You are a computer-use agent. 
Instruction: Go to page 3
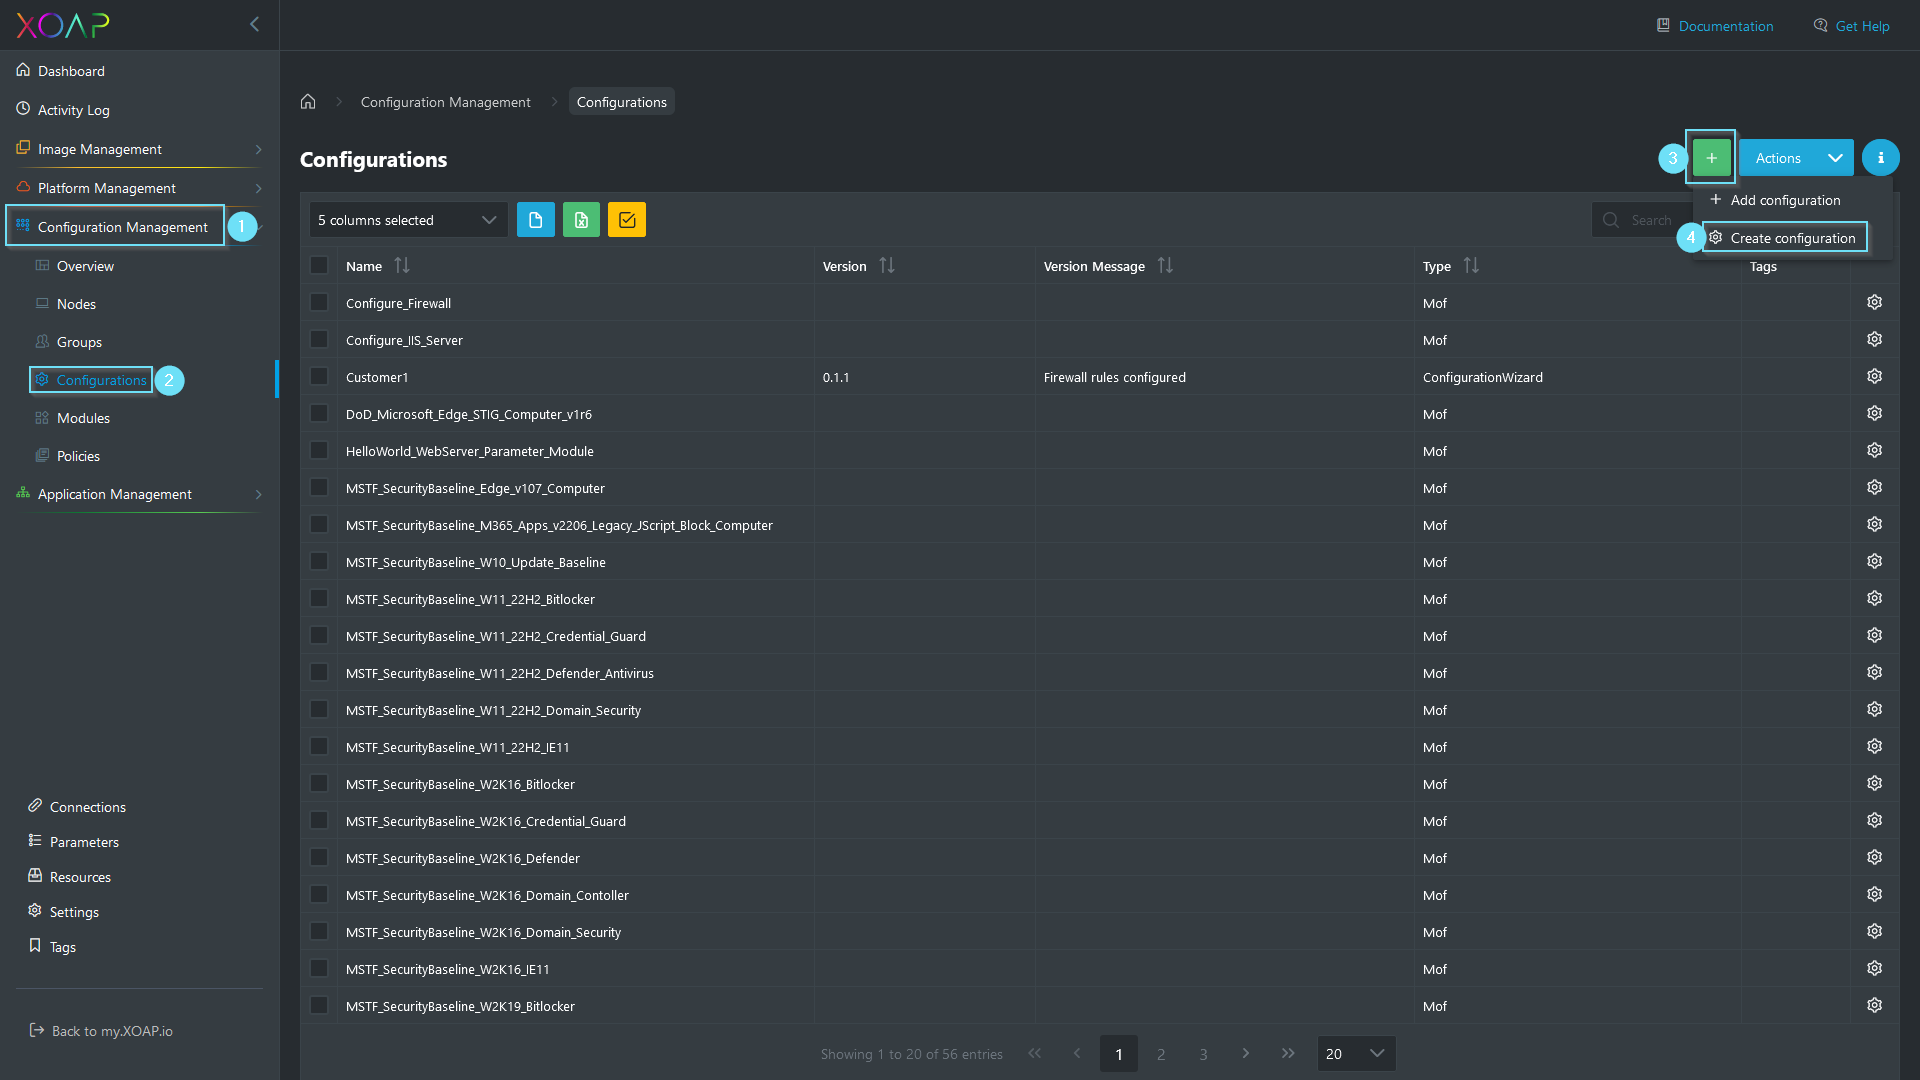click(x=1203, y=1054)
